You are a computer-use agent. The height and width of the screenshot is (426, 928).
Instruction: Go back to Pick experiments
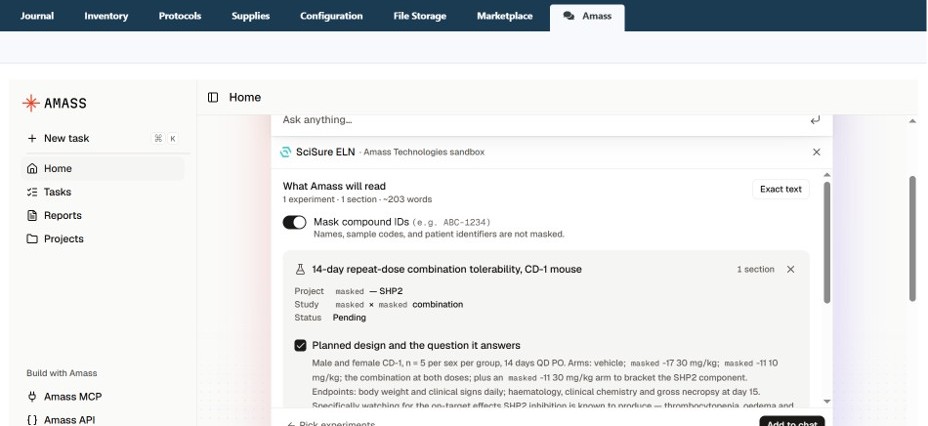click(331, 424)
